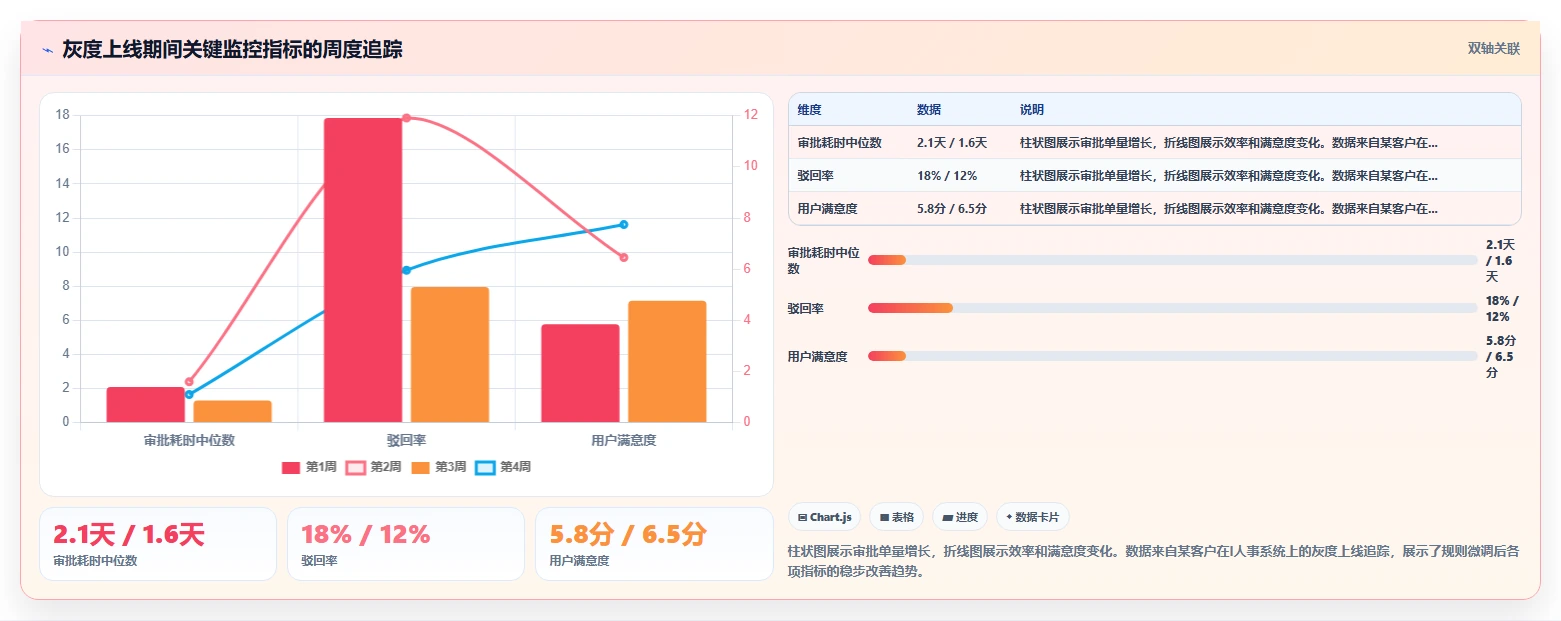Viewport: 1561px width, 621px height.
Task: Click the description paragraph starting with 柱状图展示
Action: [x=1154, y=561]
